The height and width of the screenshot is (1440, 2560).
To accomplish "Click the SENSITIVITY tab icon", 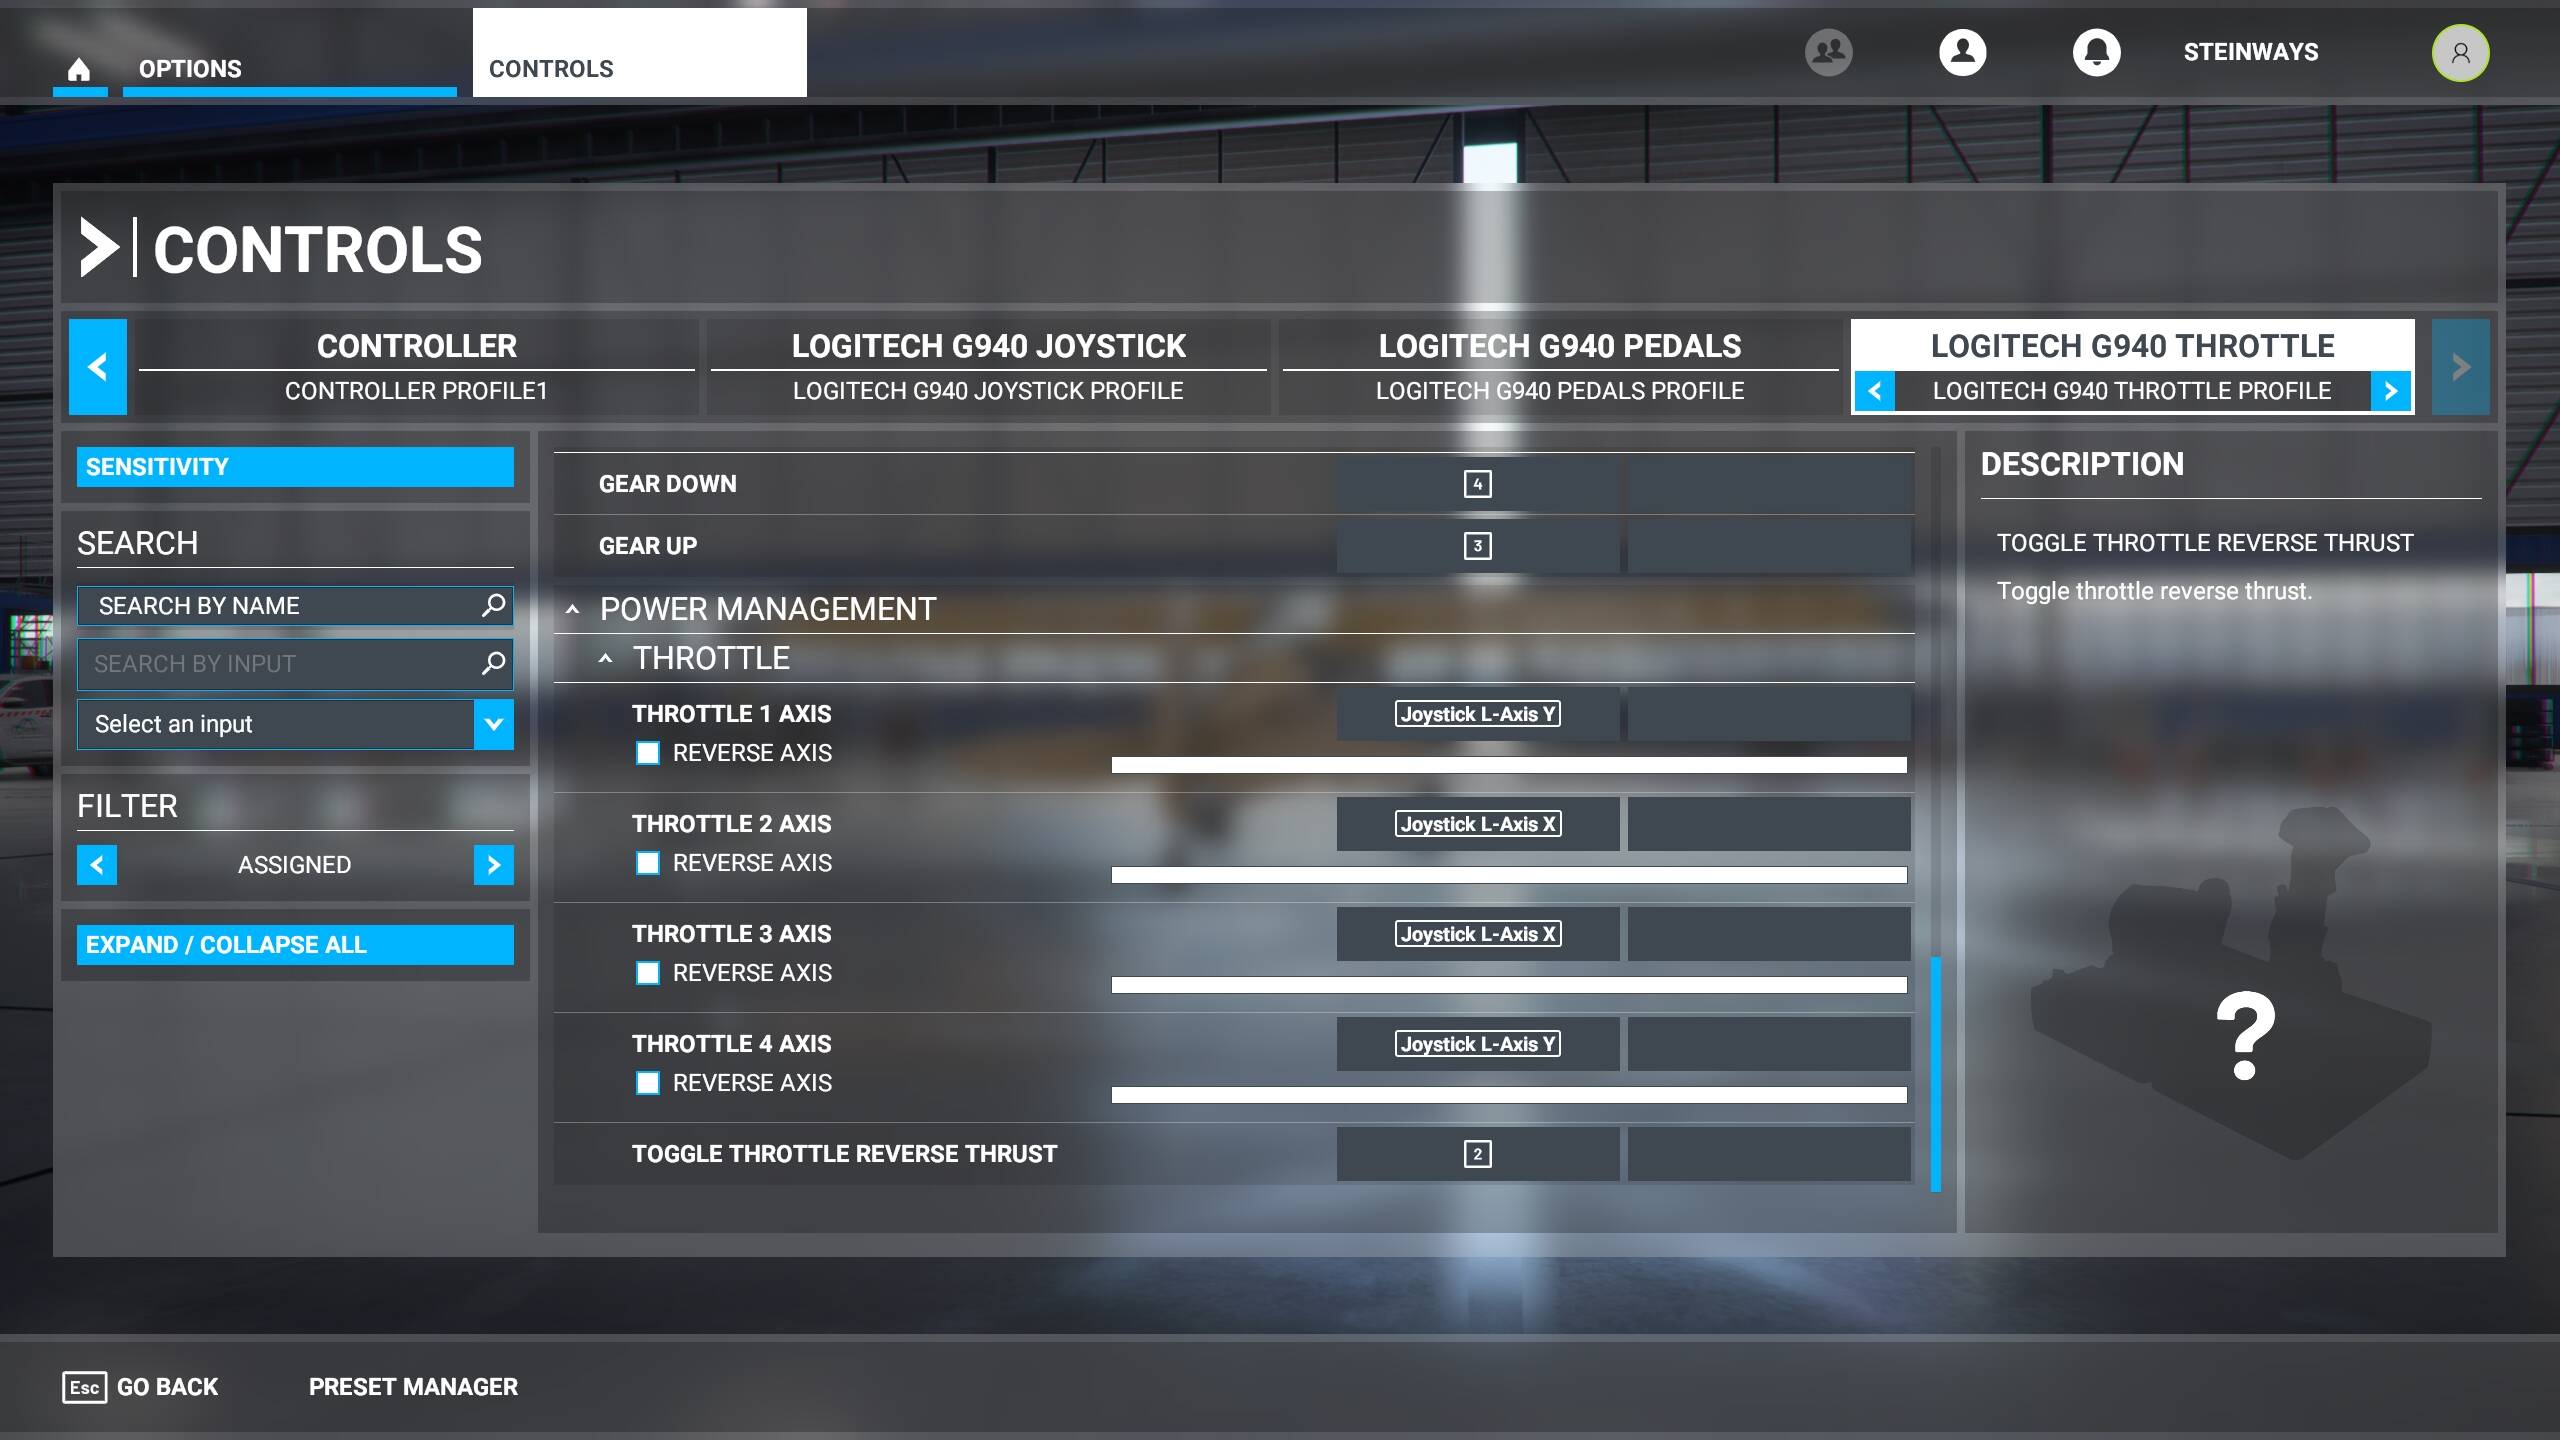I will click(x=294, y=464).
